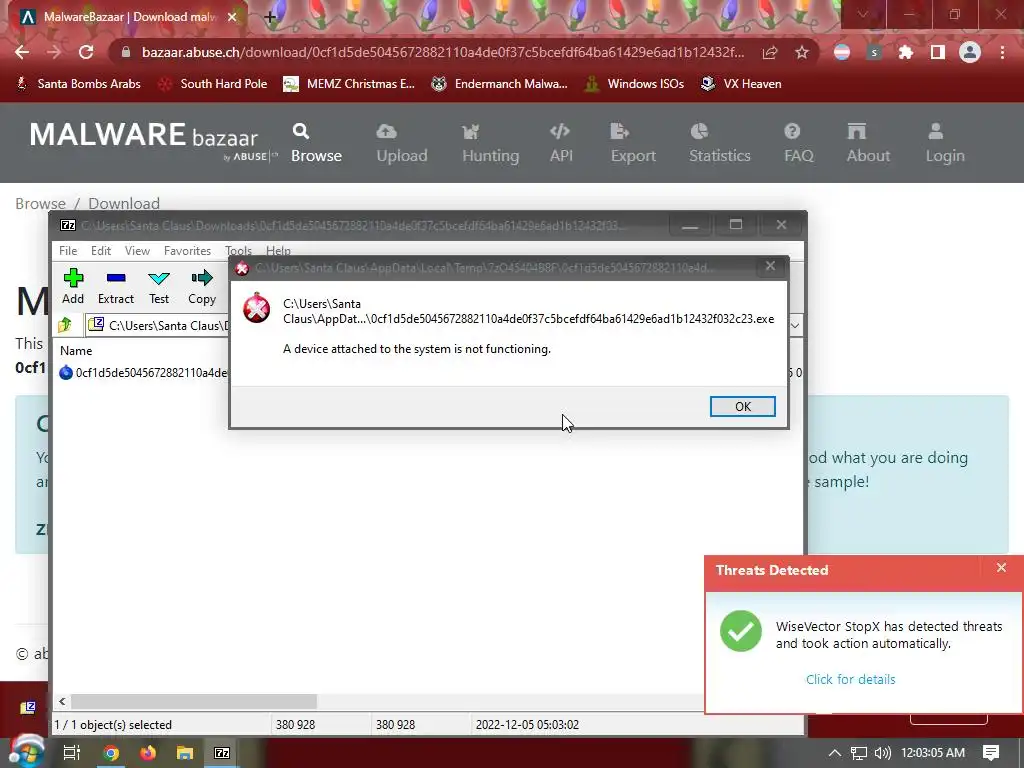Click the Add button in 7-Zip toolbar

[x=73, y=287]
